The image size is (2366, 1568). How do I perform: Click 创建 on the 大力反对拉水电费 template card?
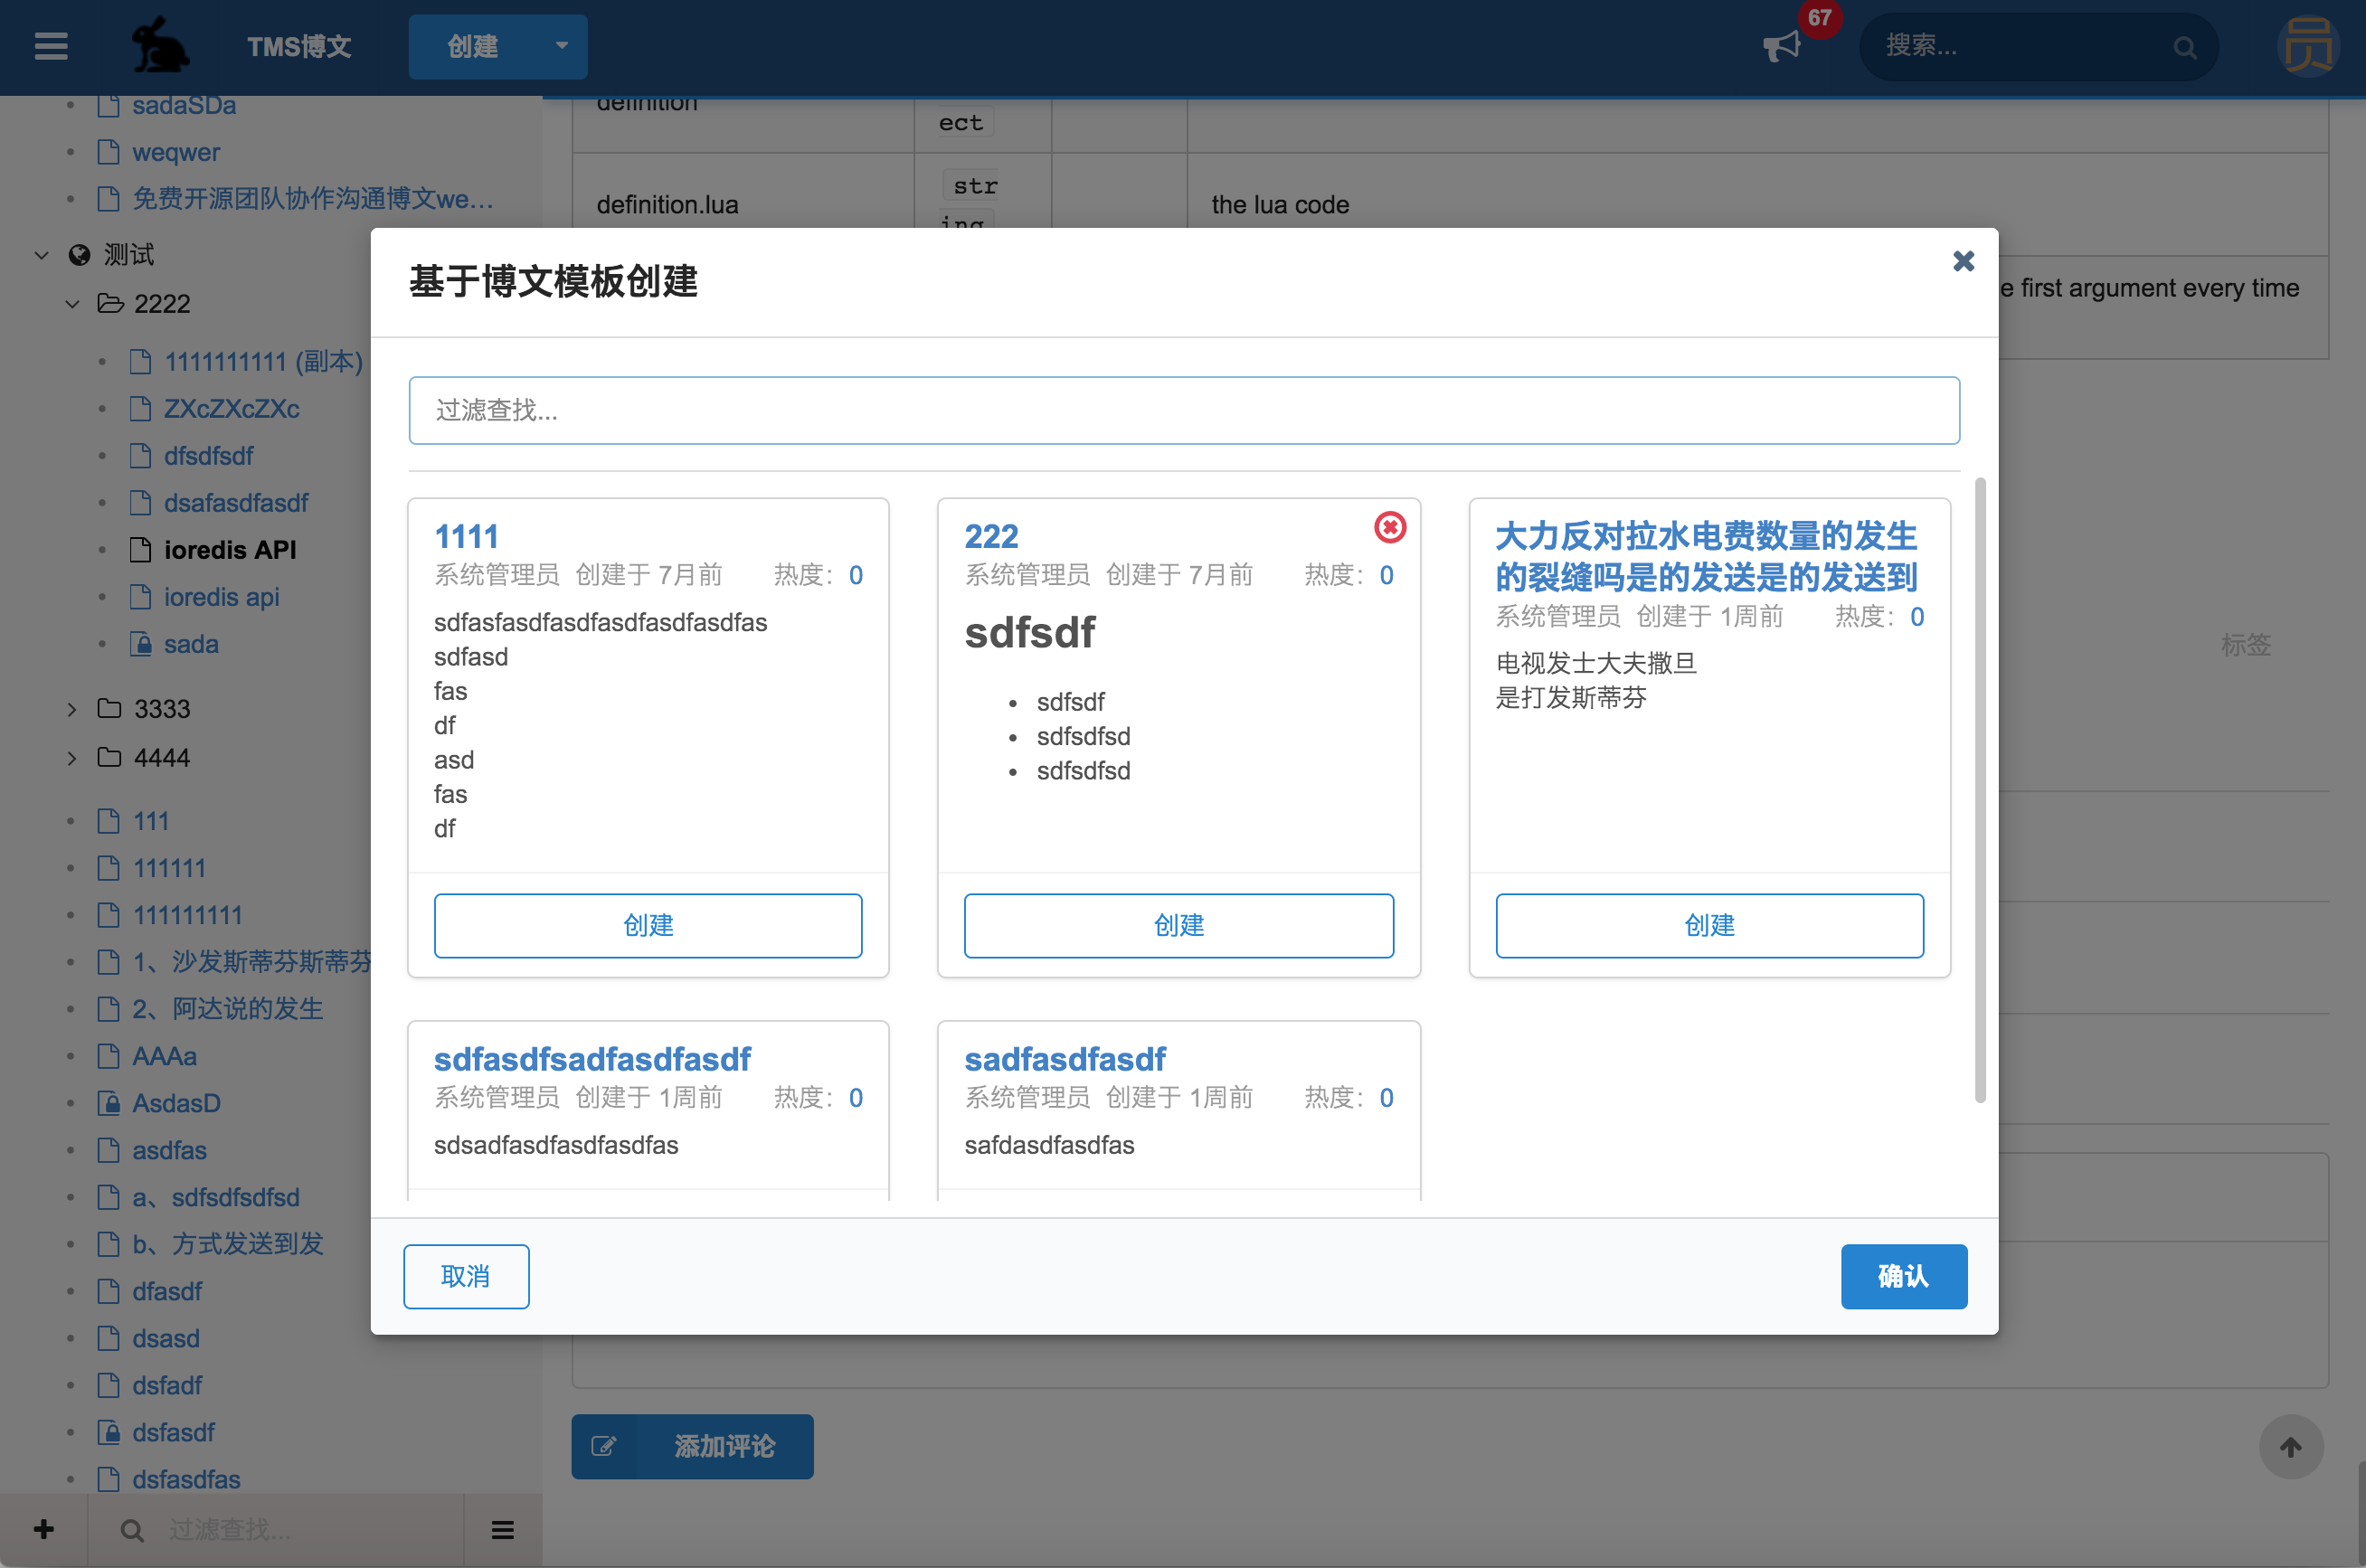click(x=1709, y=925)
